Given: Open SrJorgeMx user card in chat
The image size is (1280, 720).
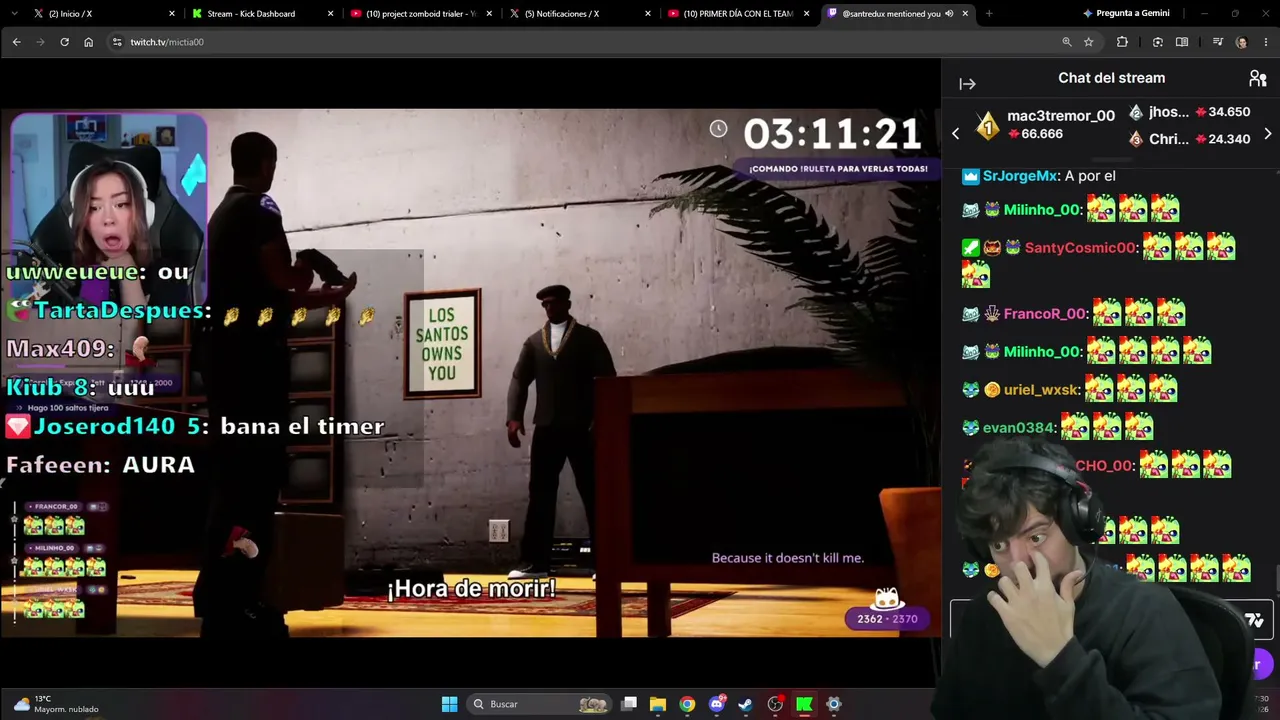Looking at the screenshot, I should click(1020, 176).
